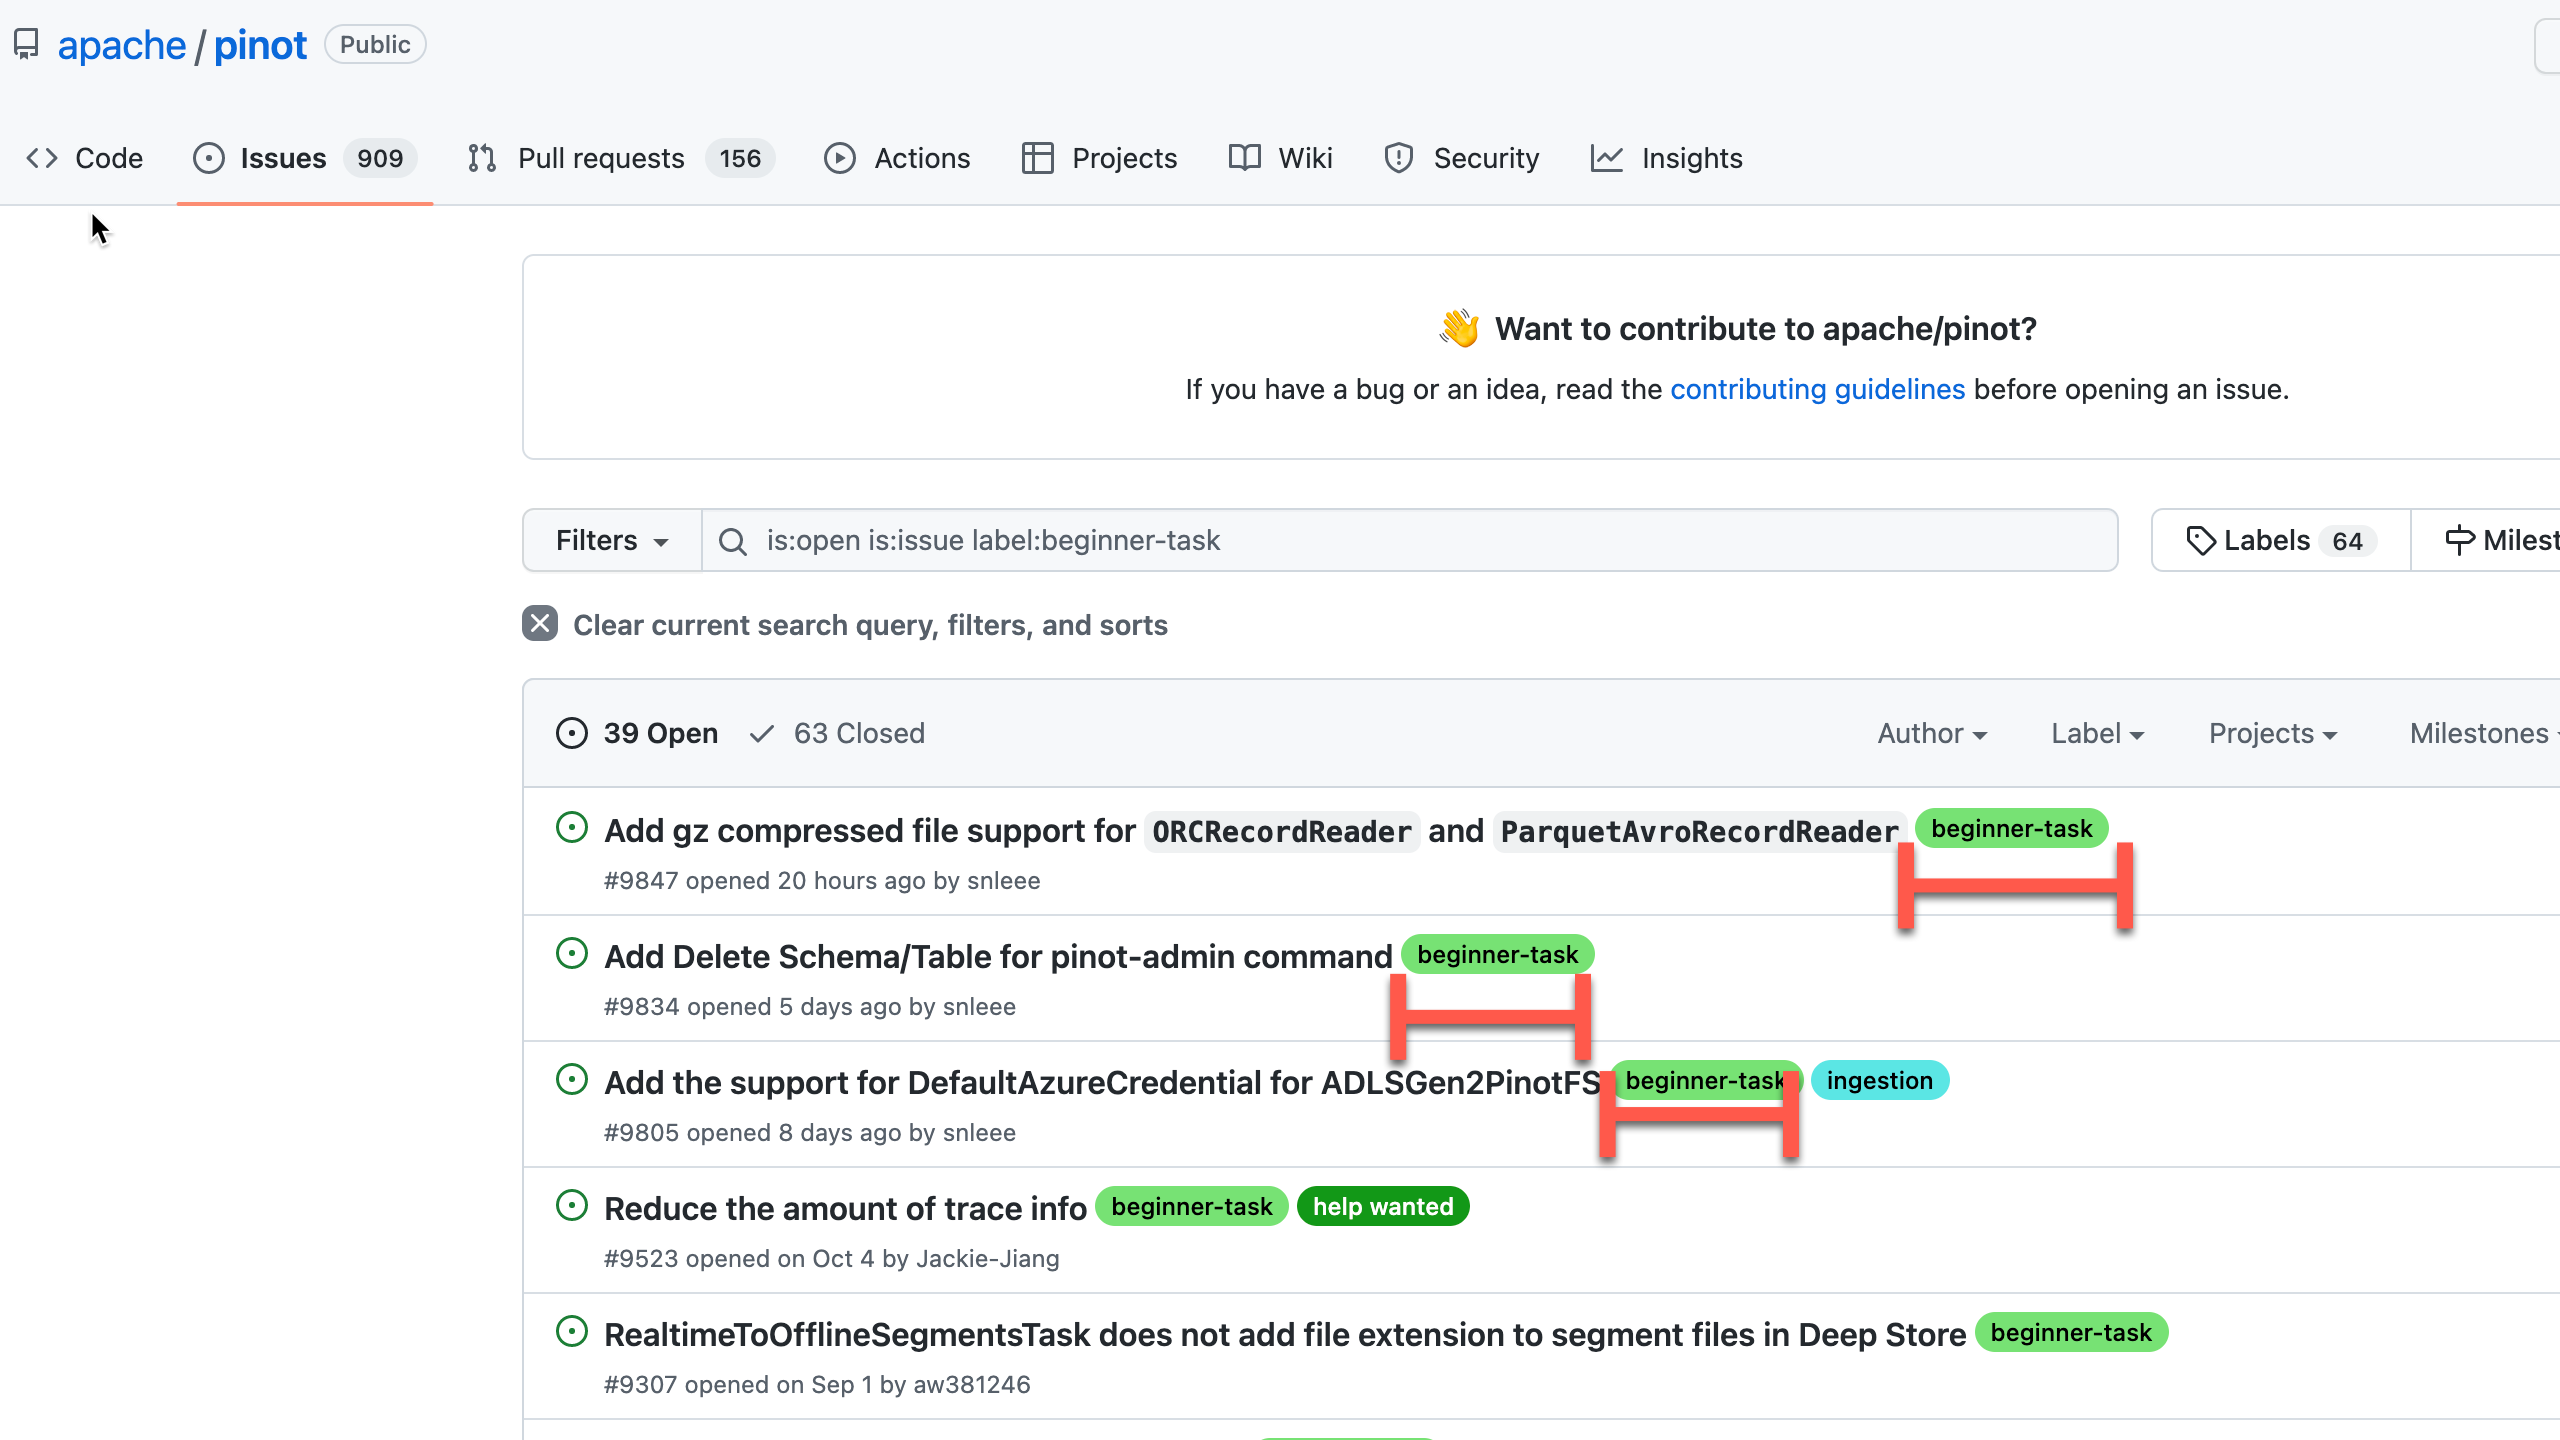Viewport: 2560px width, 1440px height.
Task: Click the cyan ingestion label badge
Action: click(1879, 1080)
